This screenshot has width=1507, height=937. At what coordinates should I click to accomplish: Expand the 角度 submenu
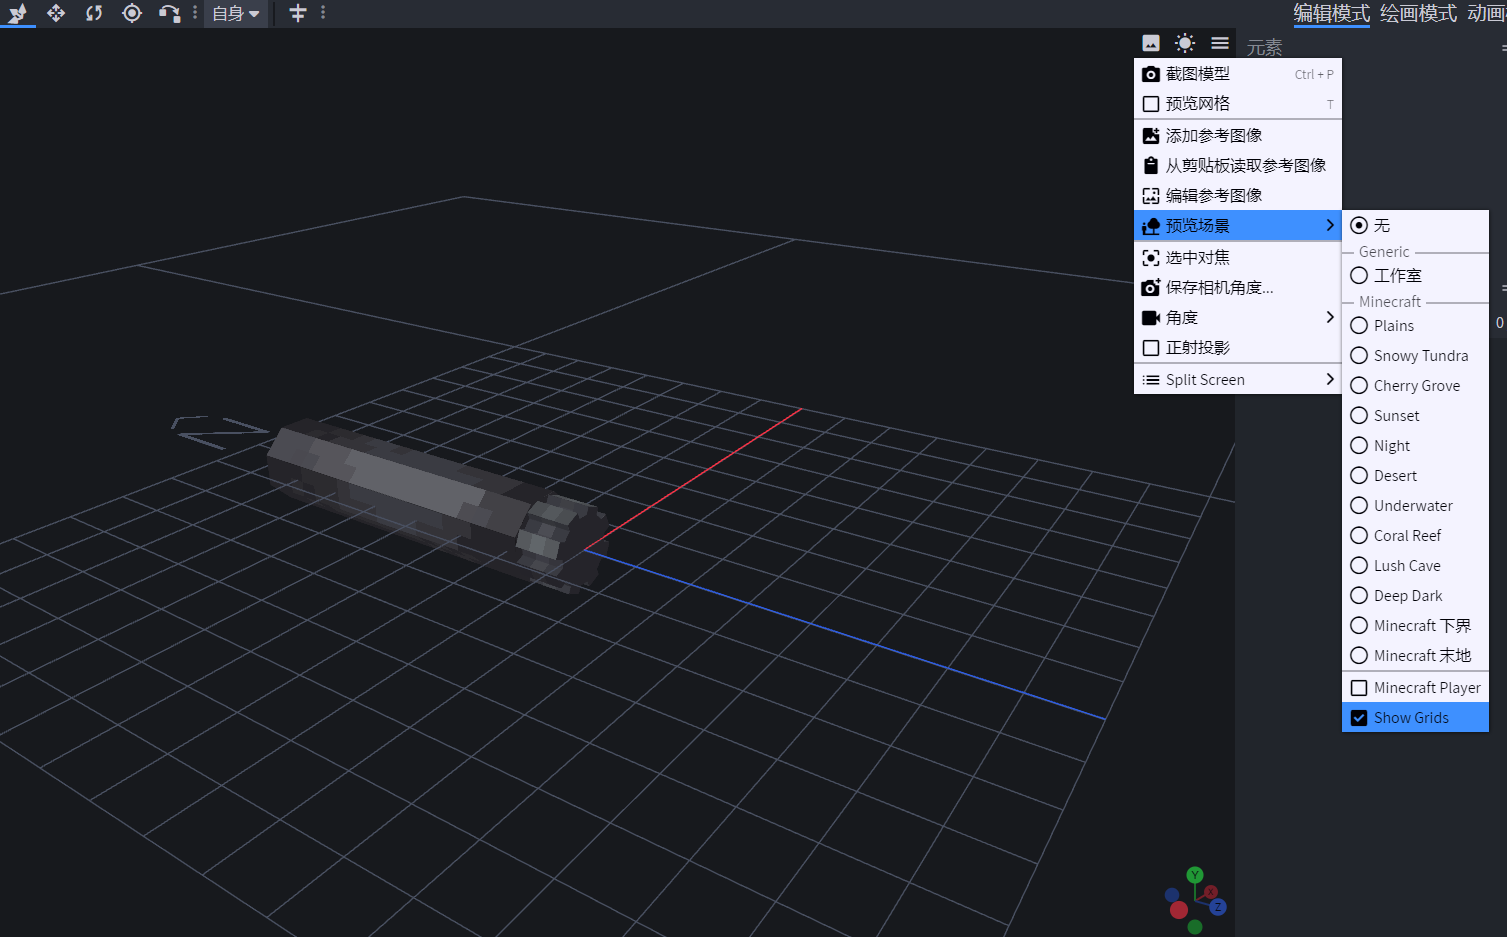click(1237, 318)
